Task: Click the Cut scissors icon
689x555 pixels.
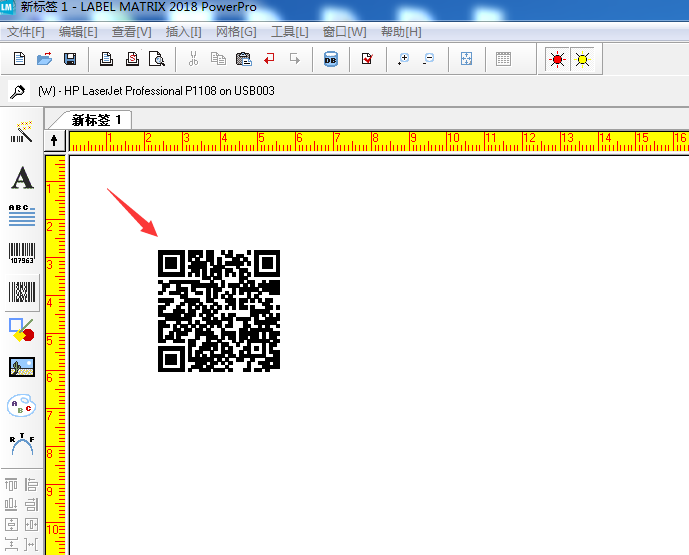Action: point(193,58)
